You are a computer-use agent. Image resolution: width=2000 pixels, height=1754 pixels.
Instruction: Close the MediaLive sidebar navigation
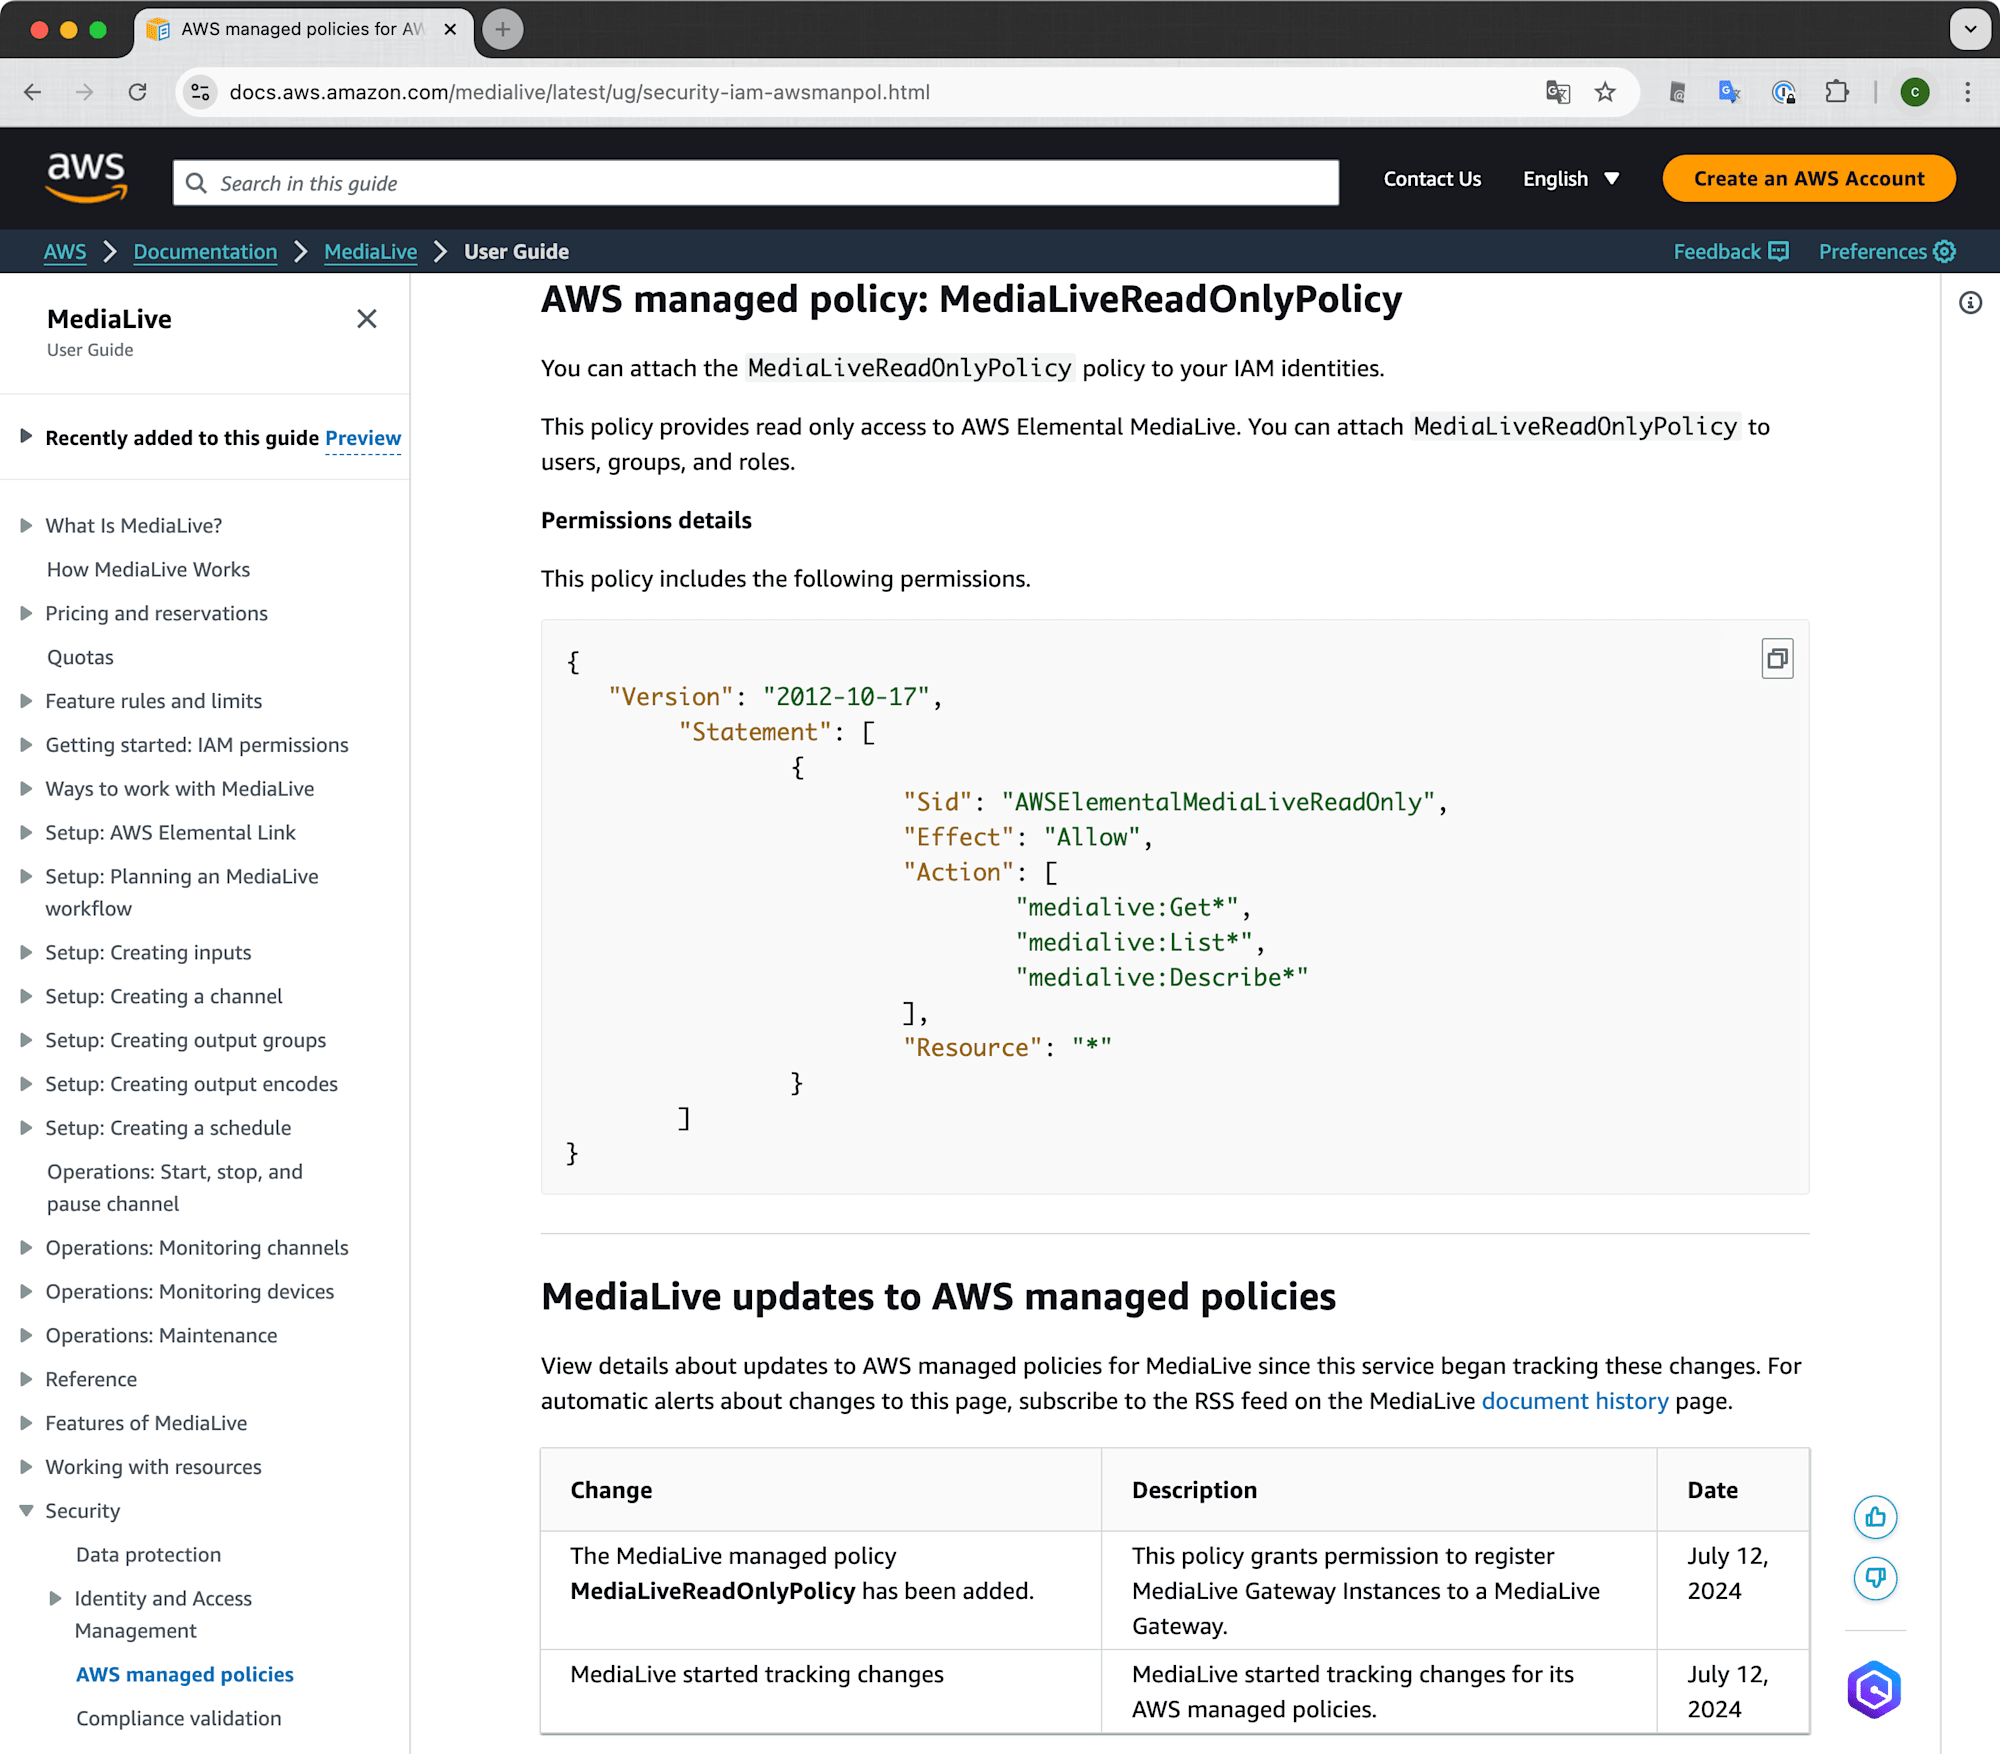(x=367, y=319)
